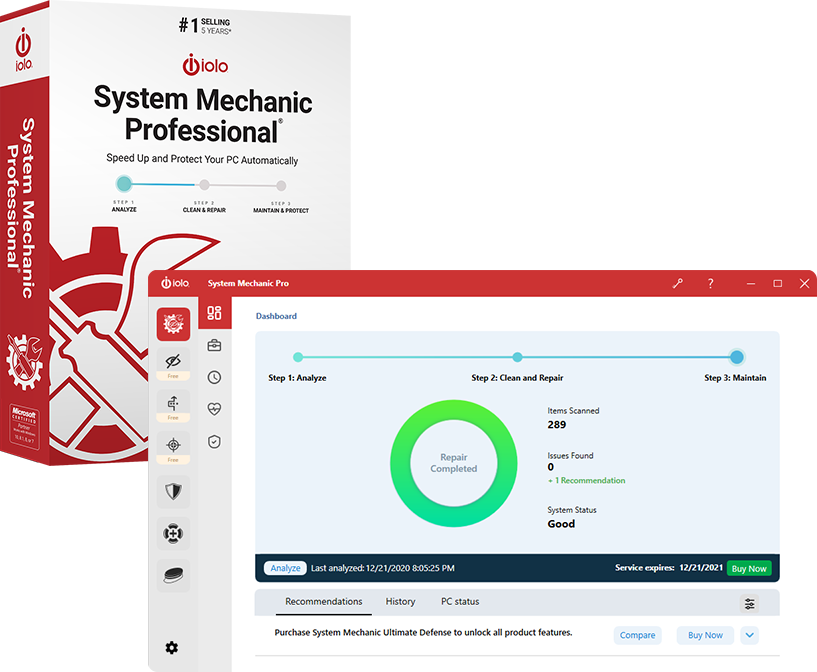This screenshot has width=817, height=672.
Task: Open the settings gear at sidebar bottom
Action: [x=172, y=648]
